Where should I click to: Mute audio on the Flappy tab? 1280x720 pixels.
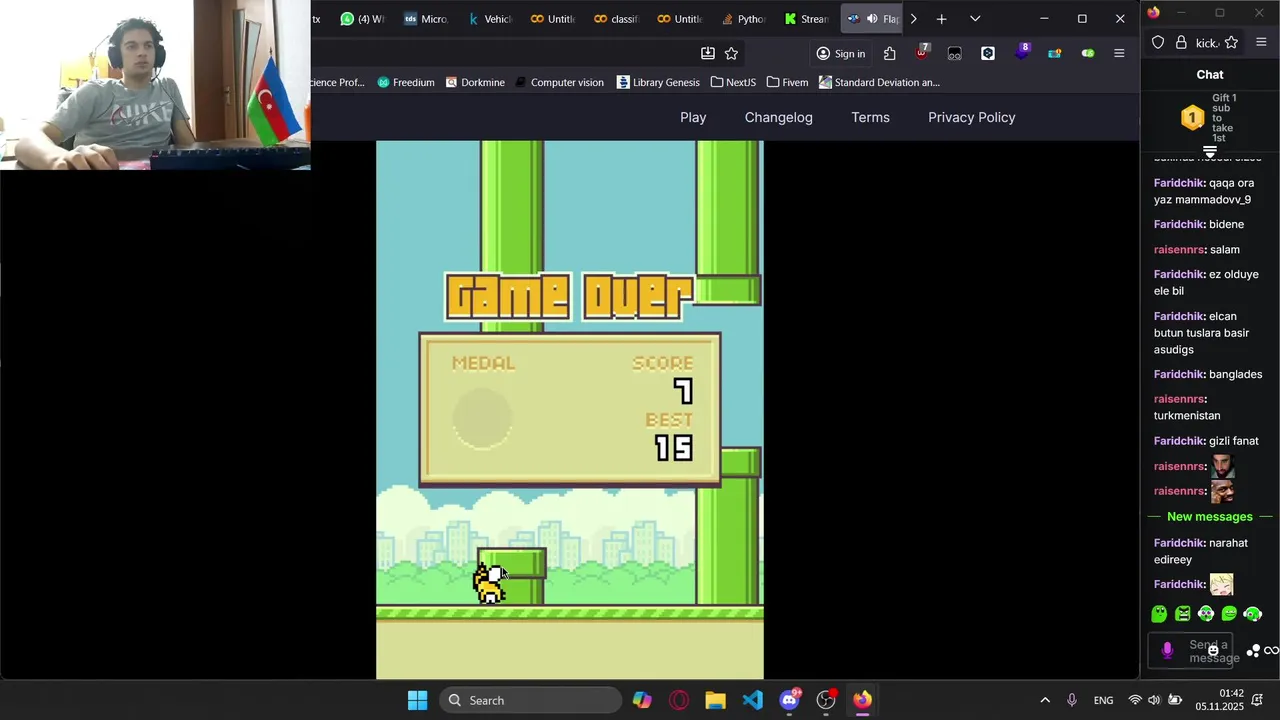[872, 19]
